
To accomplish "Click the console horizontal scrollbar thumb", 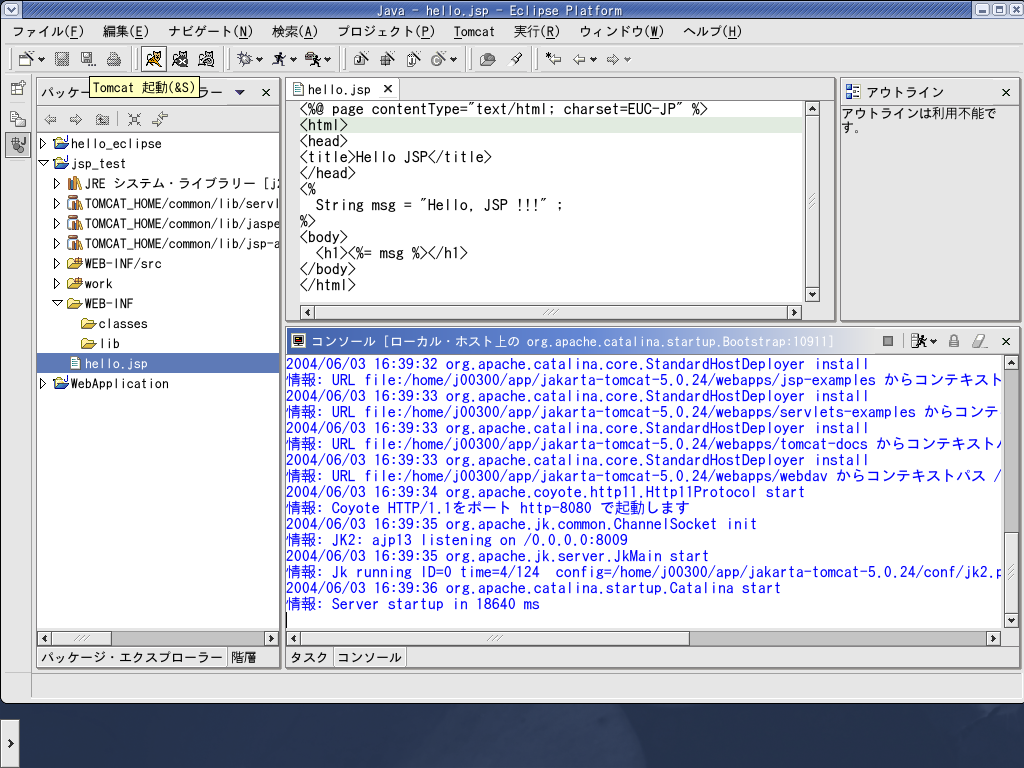I will point(495,638).
